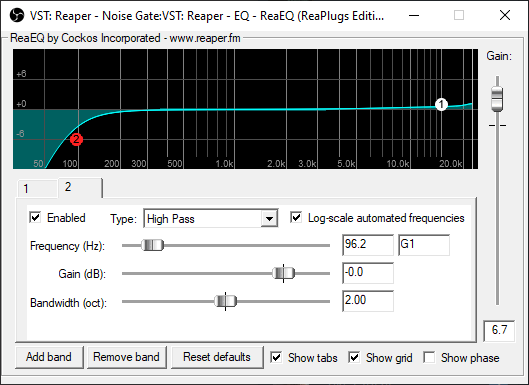Click the OBS logo icon in title bar

pos(17,15)
